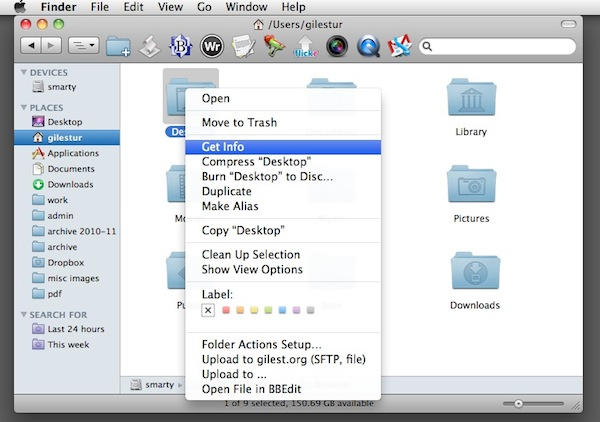The height and width of the screenshot is (422, 600).
Task: Open the QuickTime icon in the toolbar
Action: pos(368,46)
